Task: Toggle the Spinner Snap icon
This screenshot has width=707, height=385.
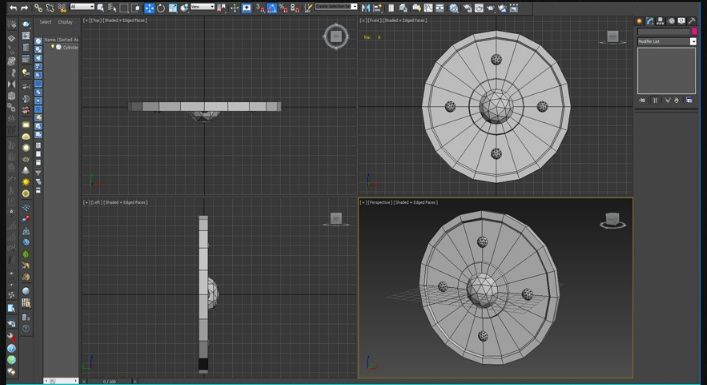Action: pos(295,8)
